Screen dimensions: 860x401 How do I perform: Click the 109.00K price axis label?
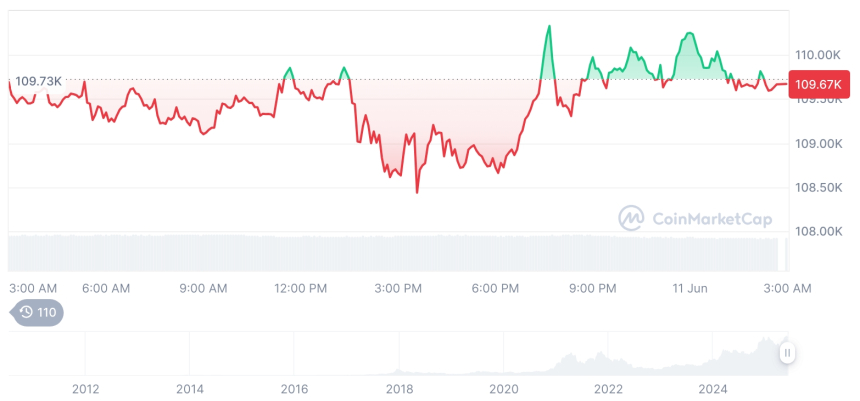[x=820, y=143]
